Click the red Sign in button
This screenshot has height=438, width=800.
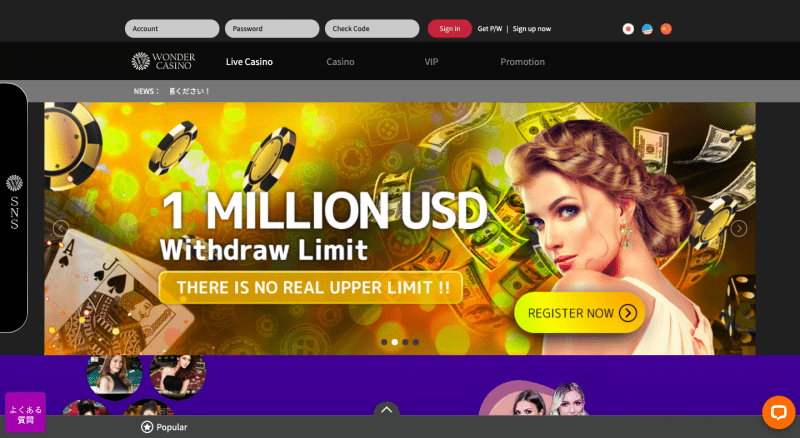pyautogui.click(x=449, y=29)
